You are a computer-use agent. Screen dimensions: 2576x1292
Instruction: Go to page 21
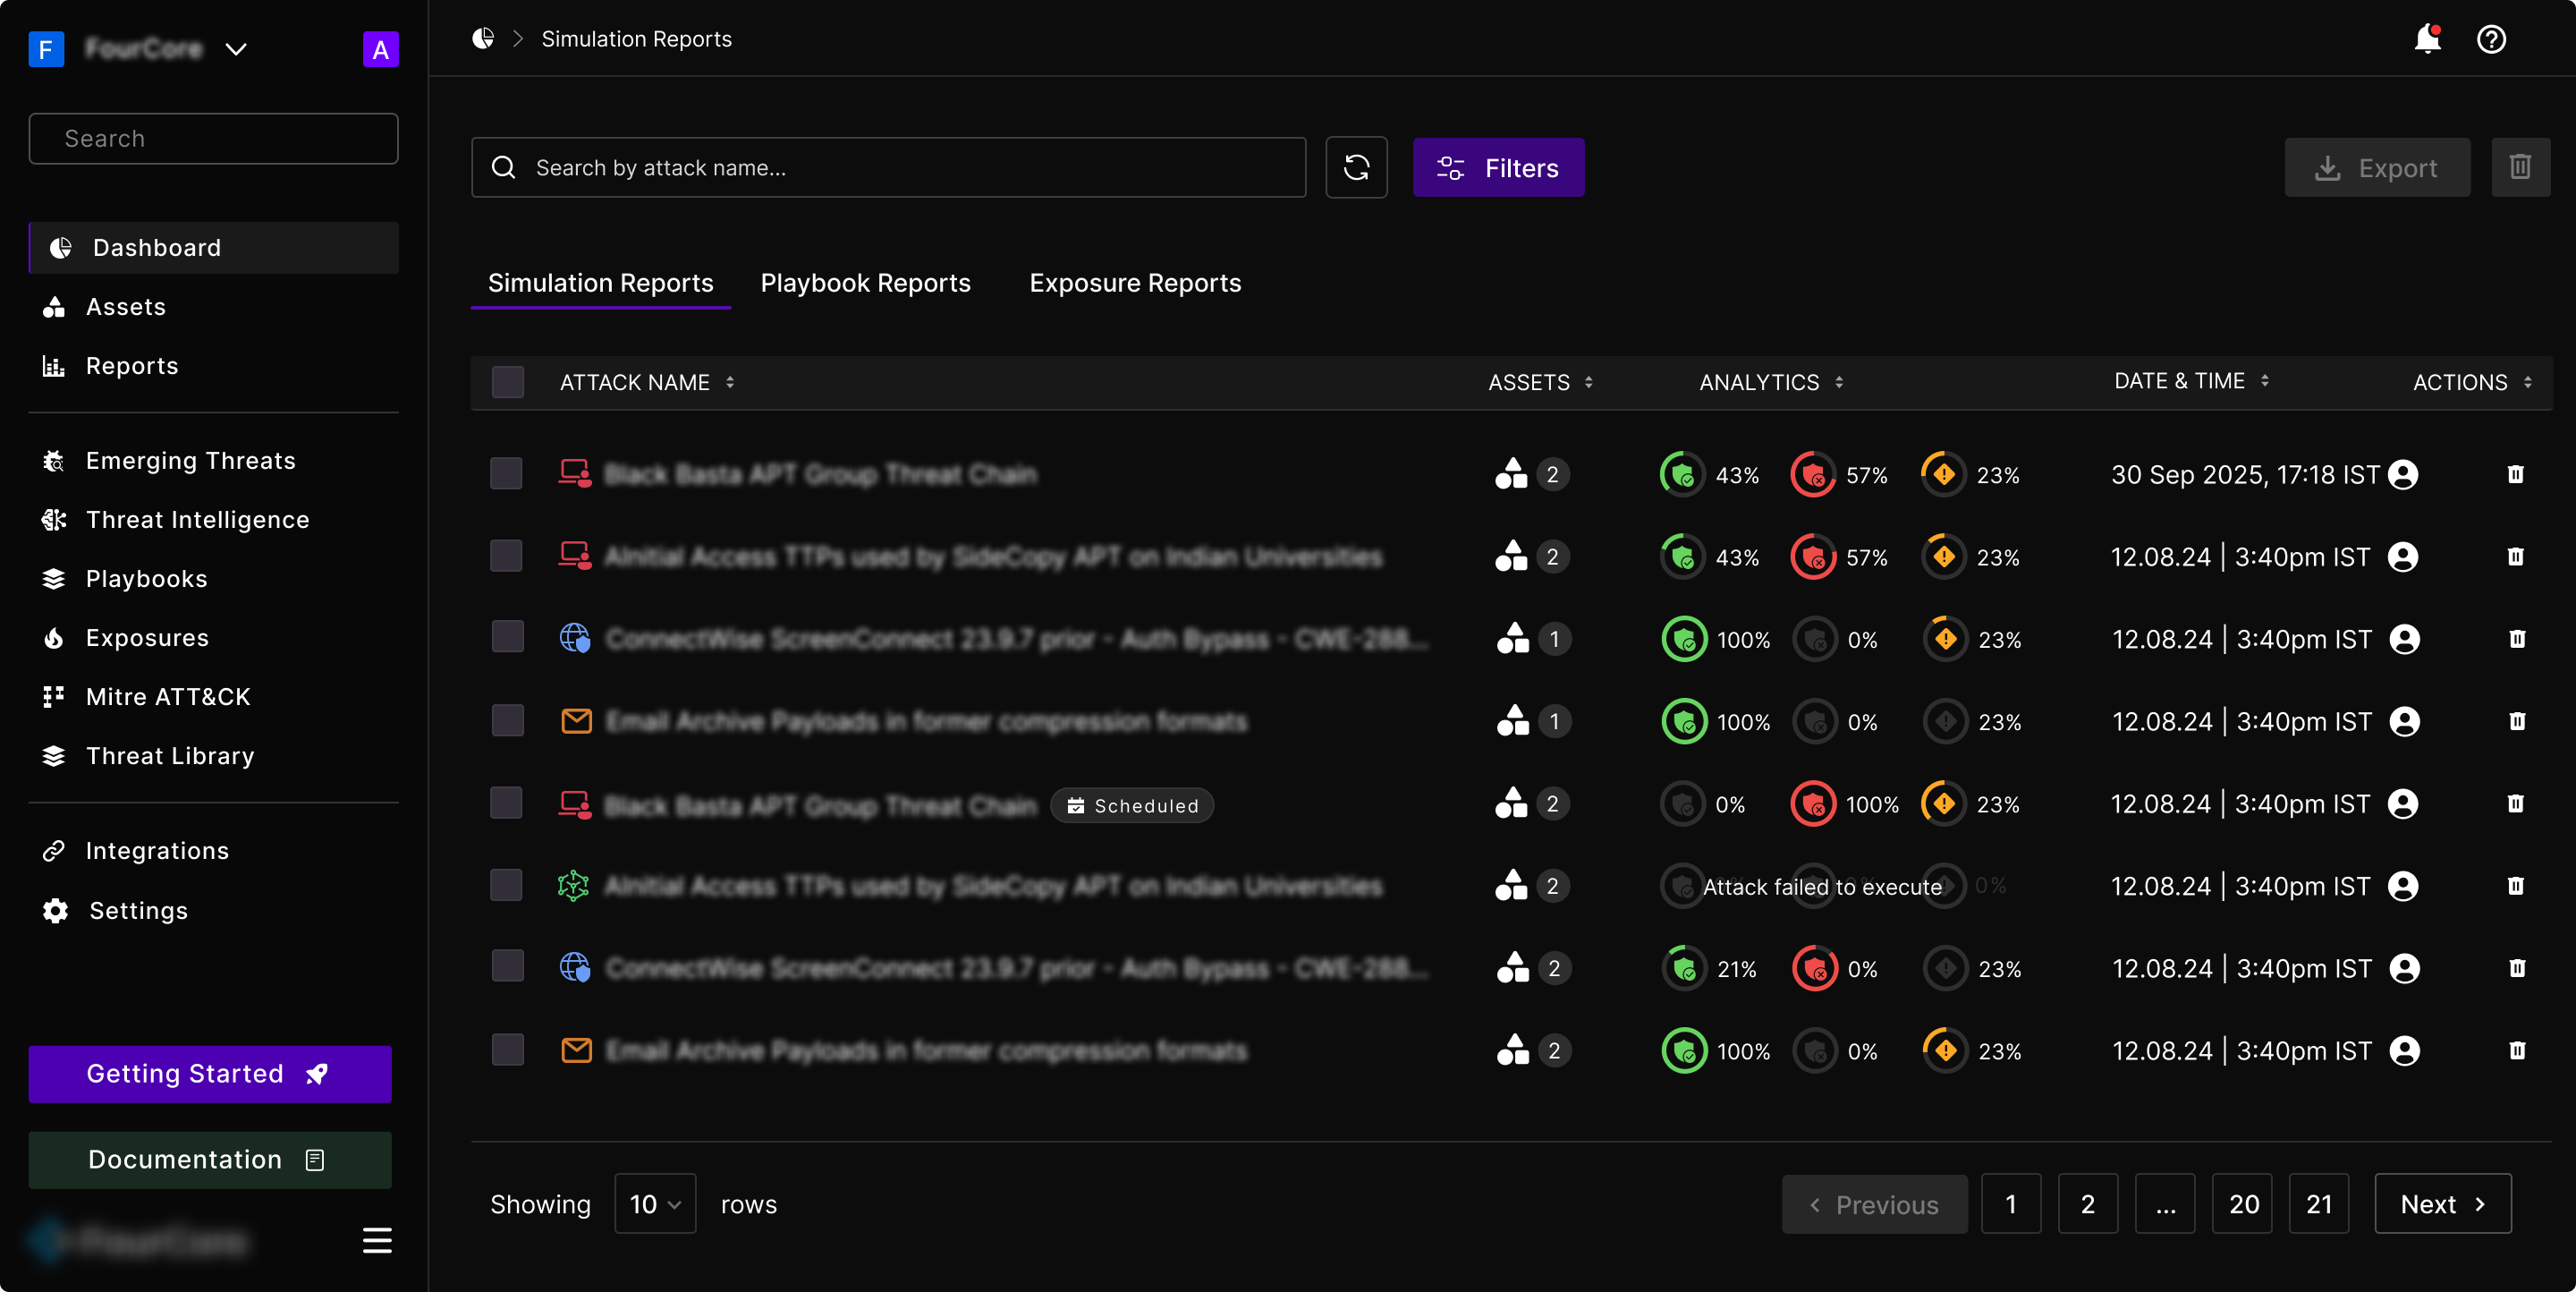click(2319, 1203)
